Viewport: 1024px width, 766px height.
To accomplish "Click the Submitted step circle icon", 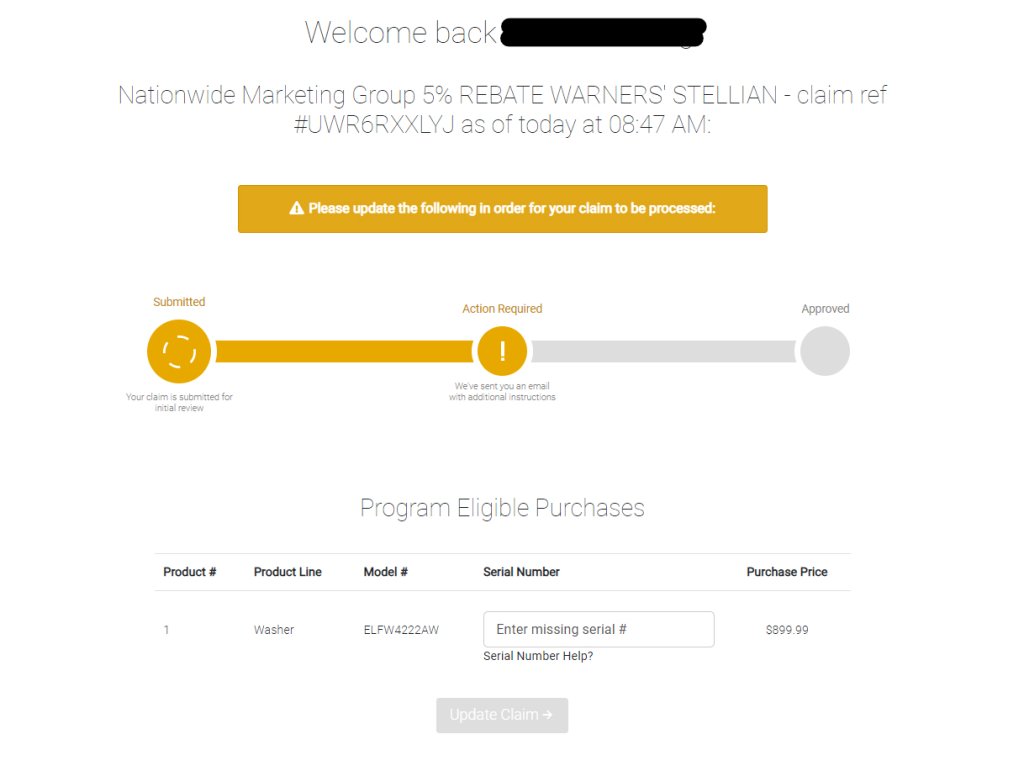I will (x=179, y=351).
